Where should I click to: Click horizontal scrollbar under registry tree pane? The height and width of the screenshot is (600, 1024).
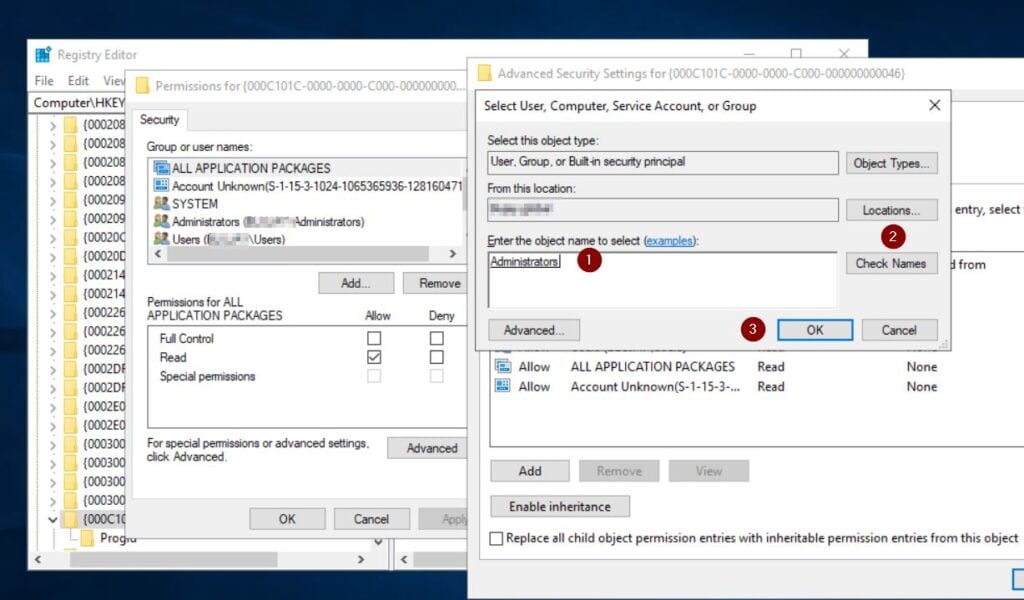[173, 560]
